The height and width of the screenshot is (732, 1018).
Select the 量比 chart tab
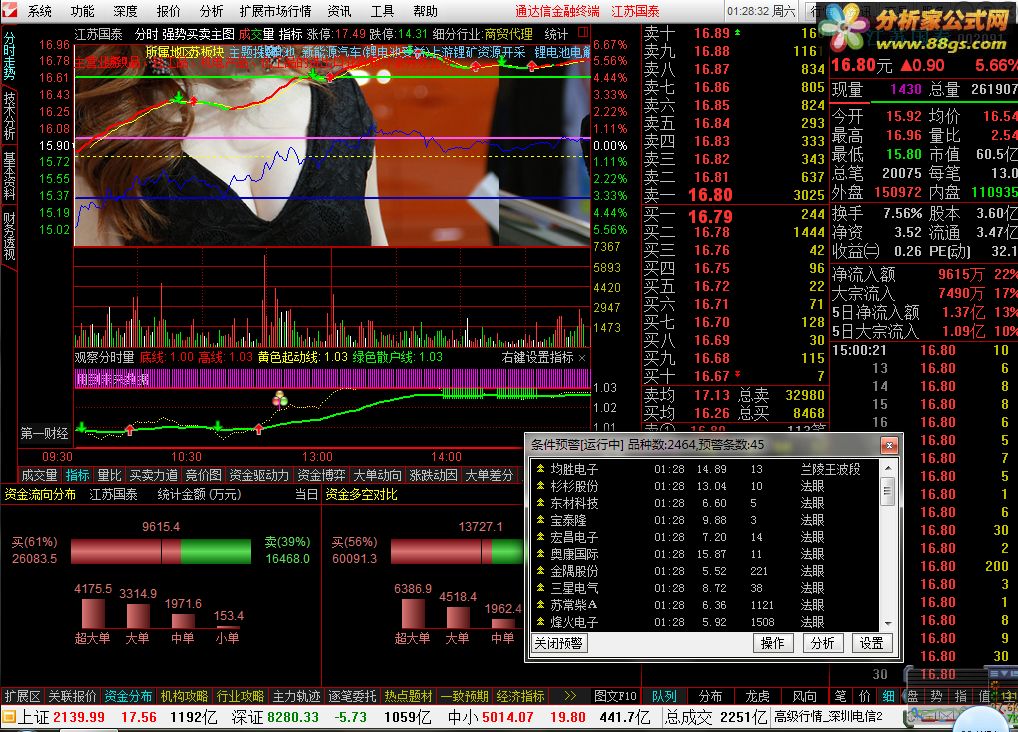[109, 475]
